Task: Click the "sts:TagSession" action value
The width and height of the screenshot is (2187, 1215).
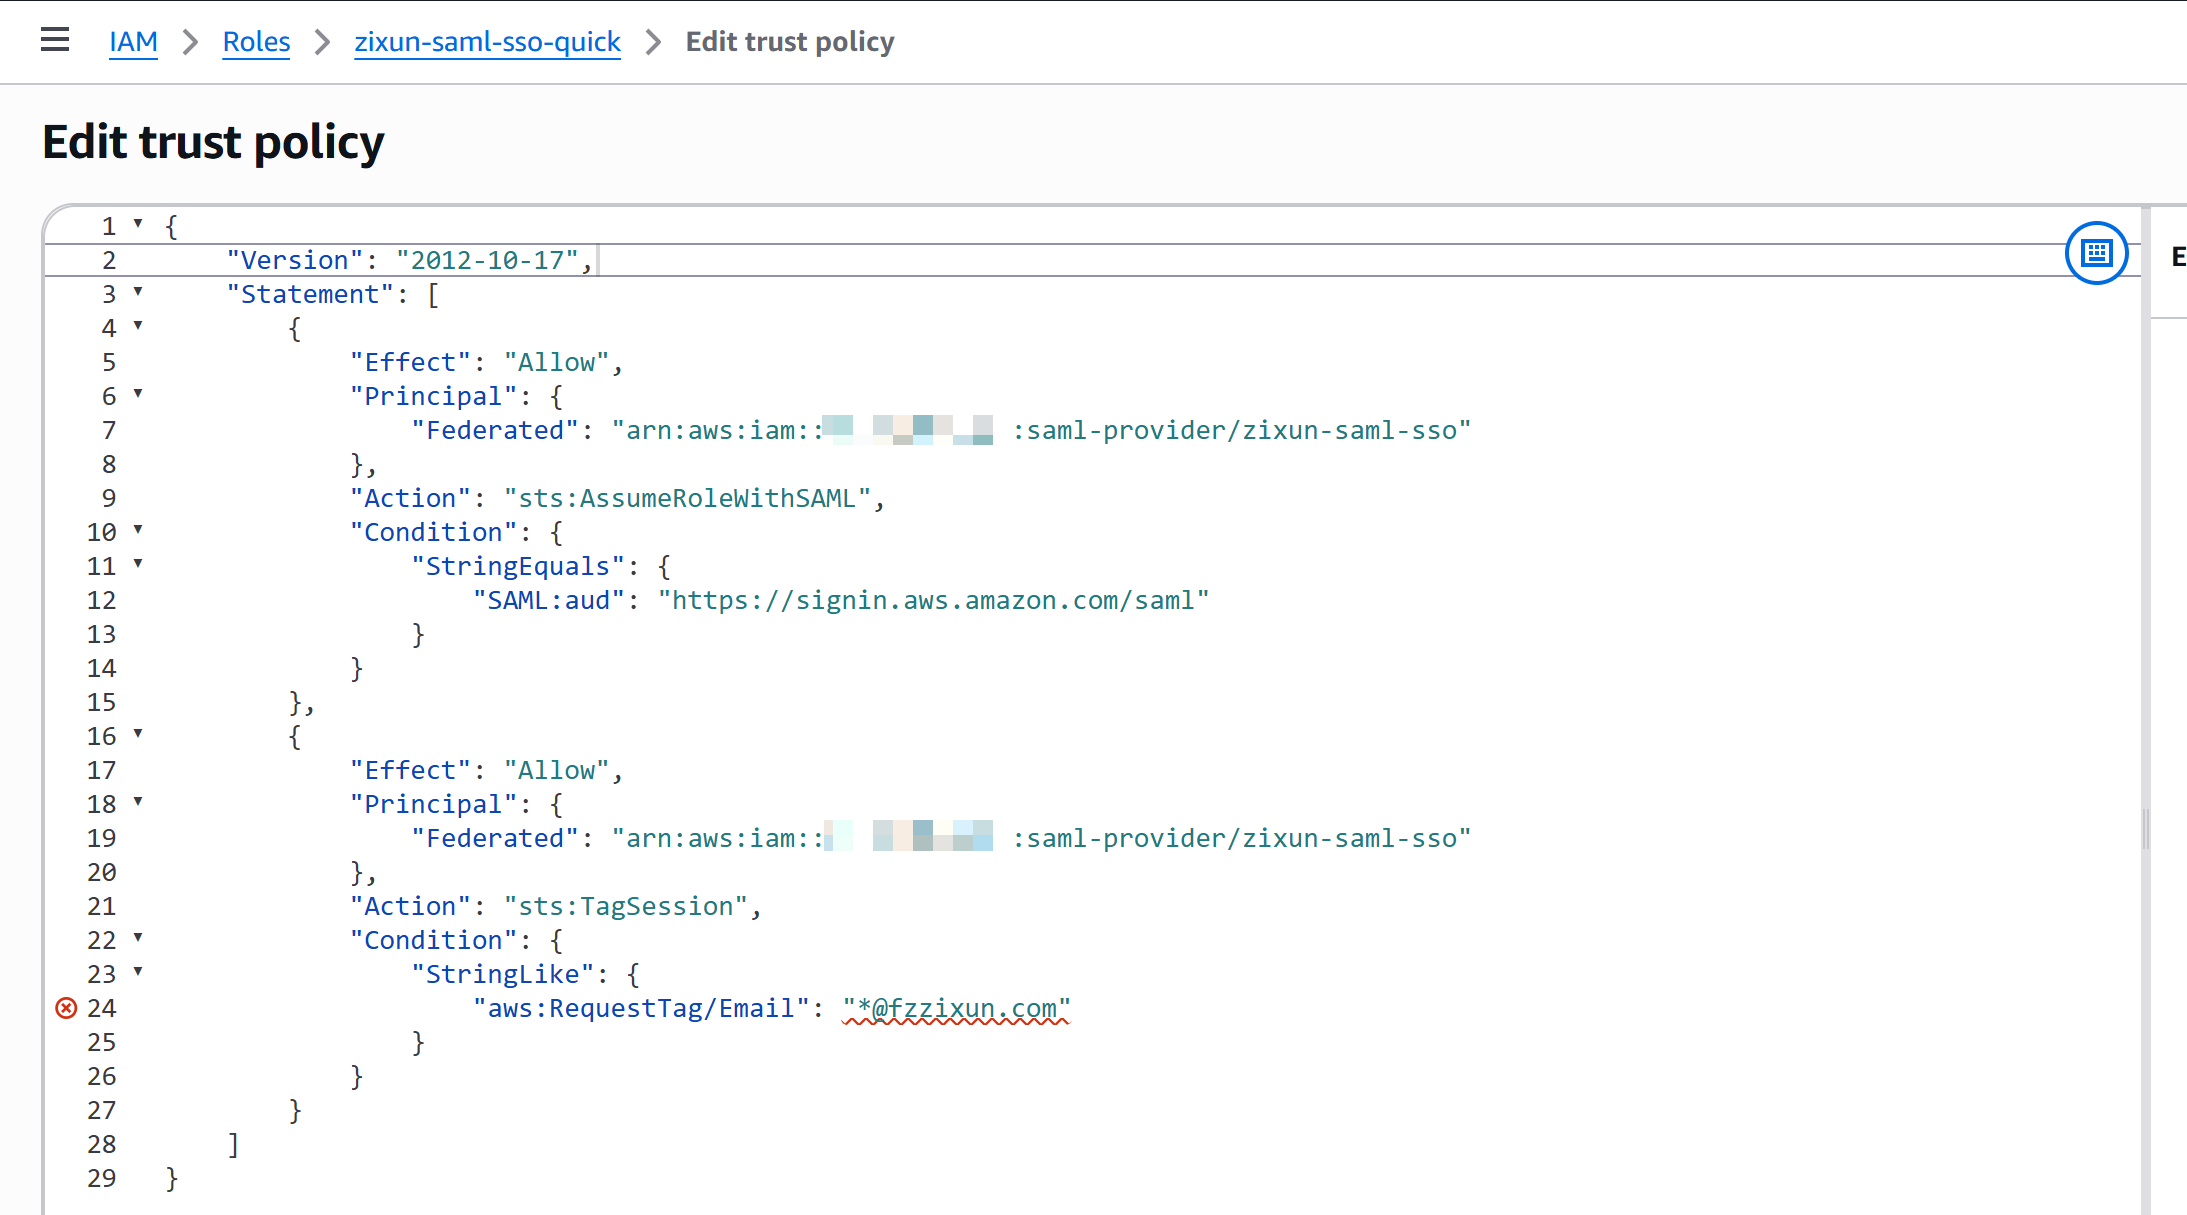Action: (x=626, y=906)
